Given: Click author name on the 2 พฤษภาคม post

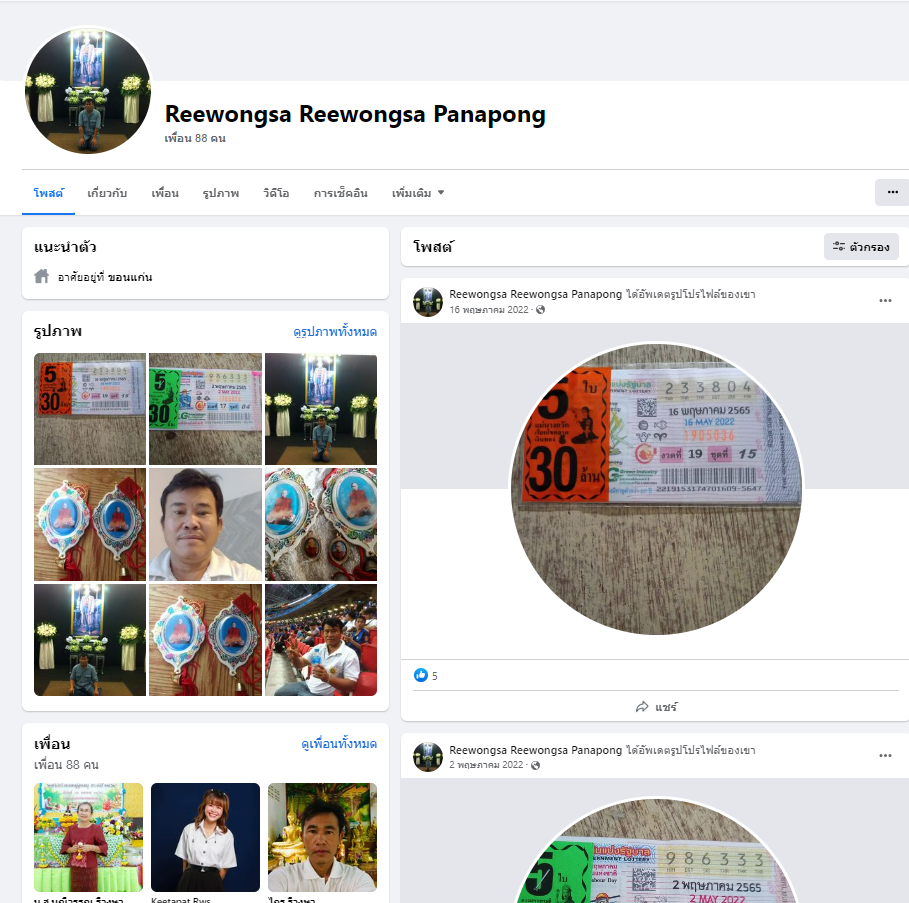Looking at the screenshot, I should click(536, 749).
